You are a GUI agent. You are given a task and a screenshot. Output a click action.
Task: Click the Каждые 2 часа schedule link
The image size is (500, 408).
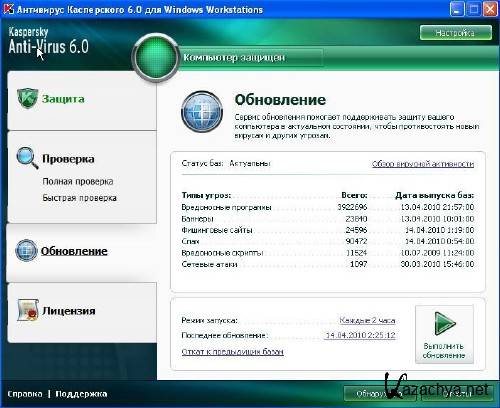pyautogui.click(x=367, y=321)
